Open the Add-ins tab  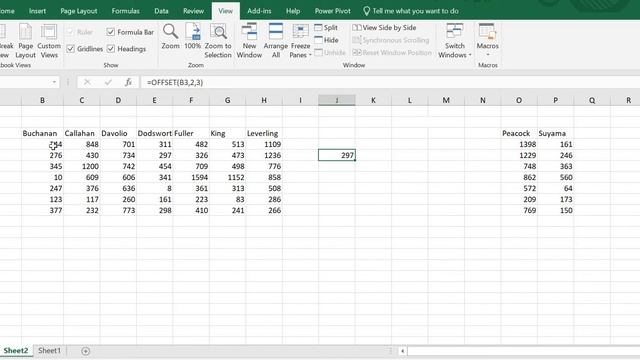259,11
